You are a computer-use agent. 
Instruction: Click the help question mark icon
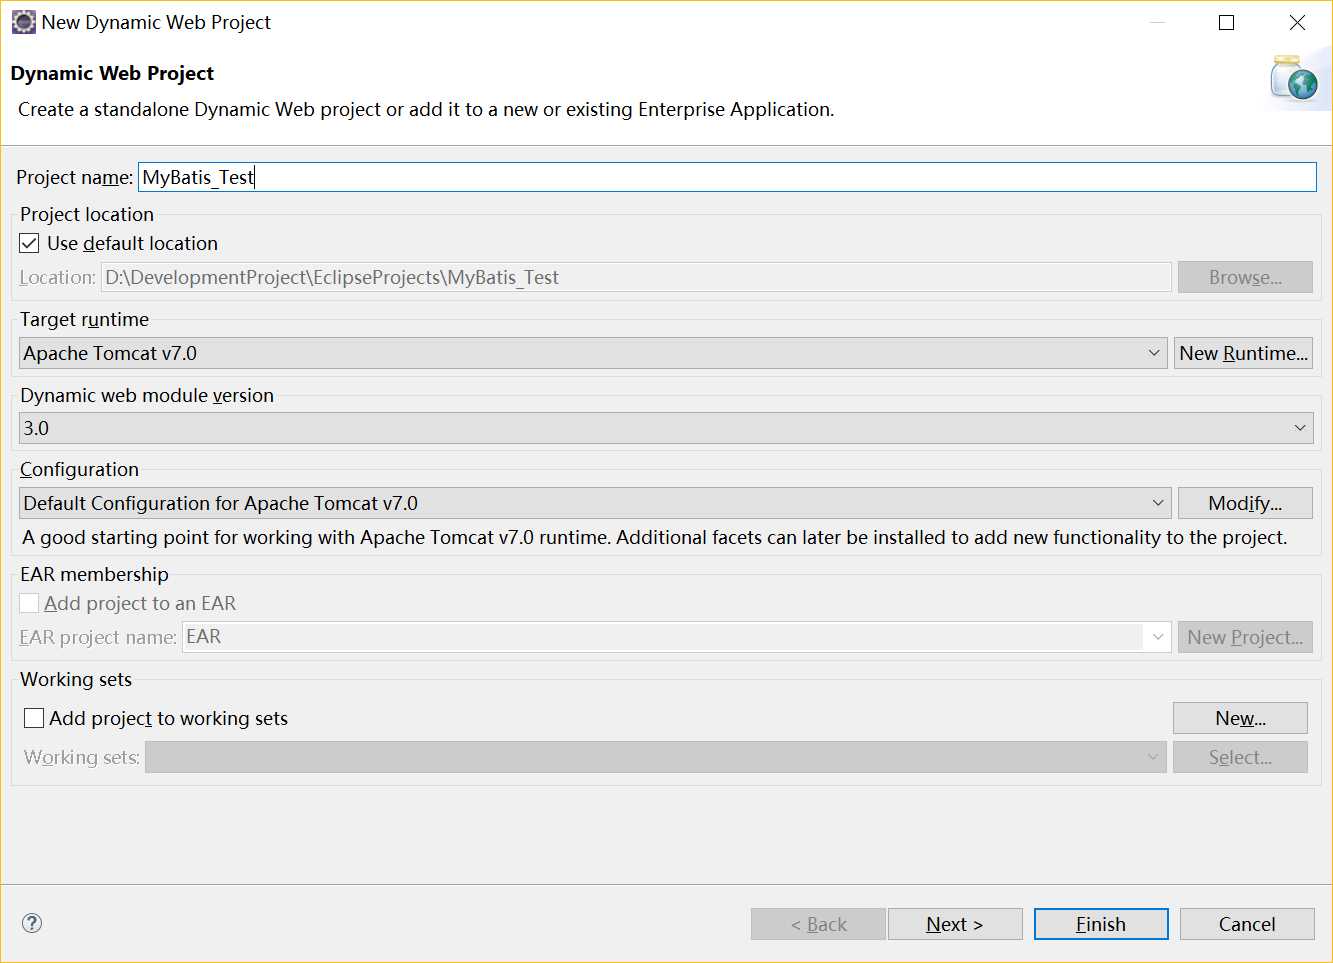click(x=32, y=923)
